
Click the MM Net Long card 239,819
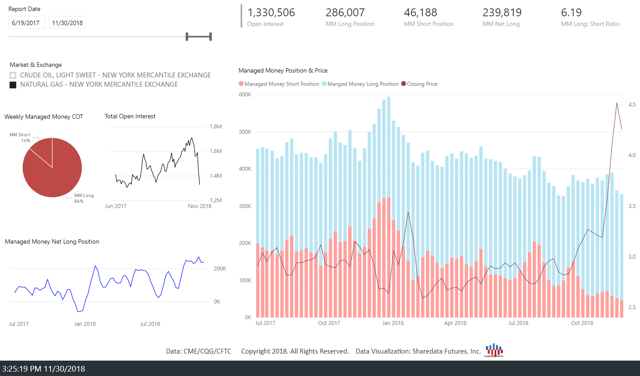click(502, 17)
